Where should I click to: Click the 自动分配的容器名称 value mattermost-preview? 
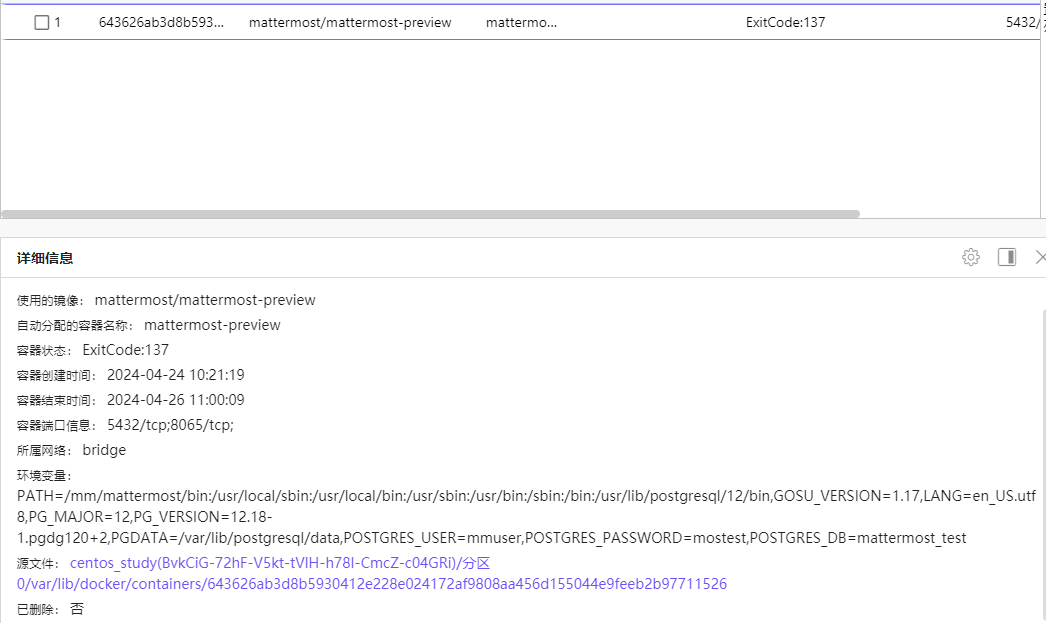(212, 325)
